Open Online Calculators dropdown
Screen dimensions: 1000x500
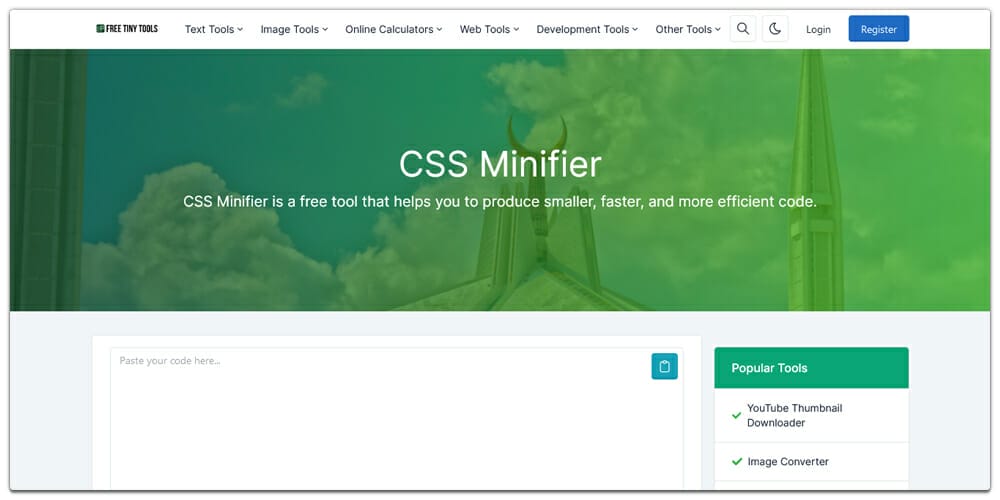[x=393, y=29]
